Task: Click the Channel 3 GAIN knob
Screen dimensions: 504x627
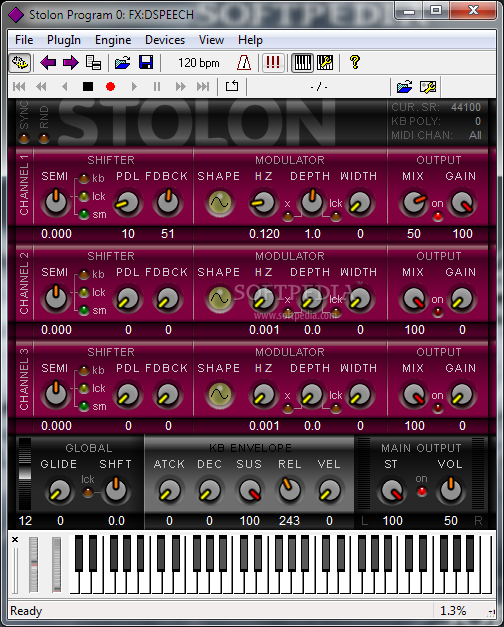Action: click(462, 394)
